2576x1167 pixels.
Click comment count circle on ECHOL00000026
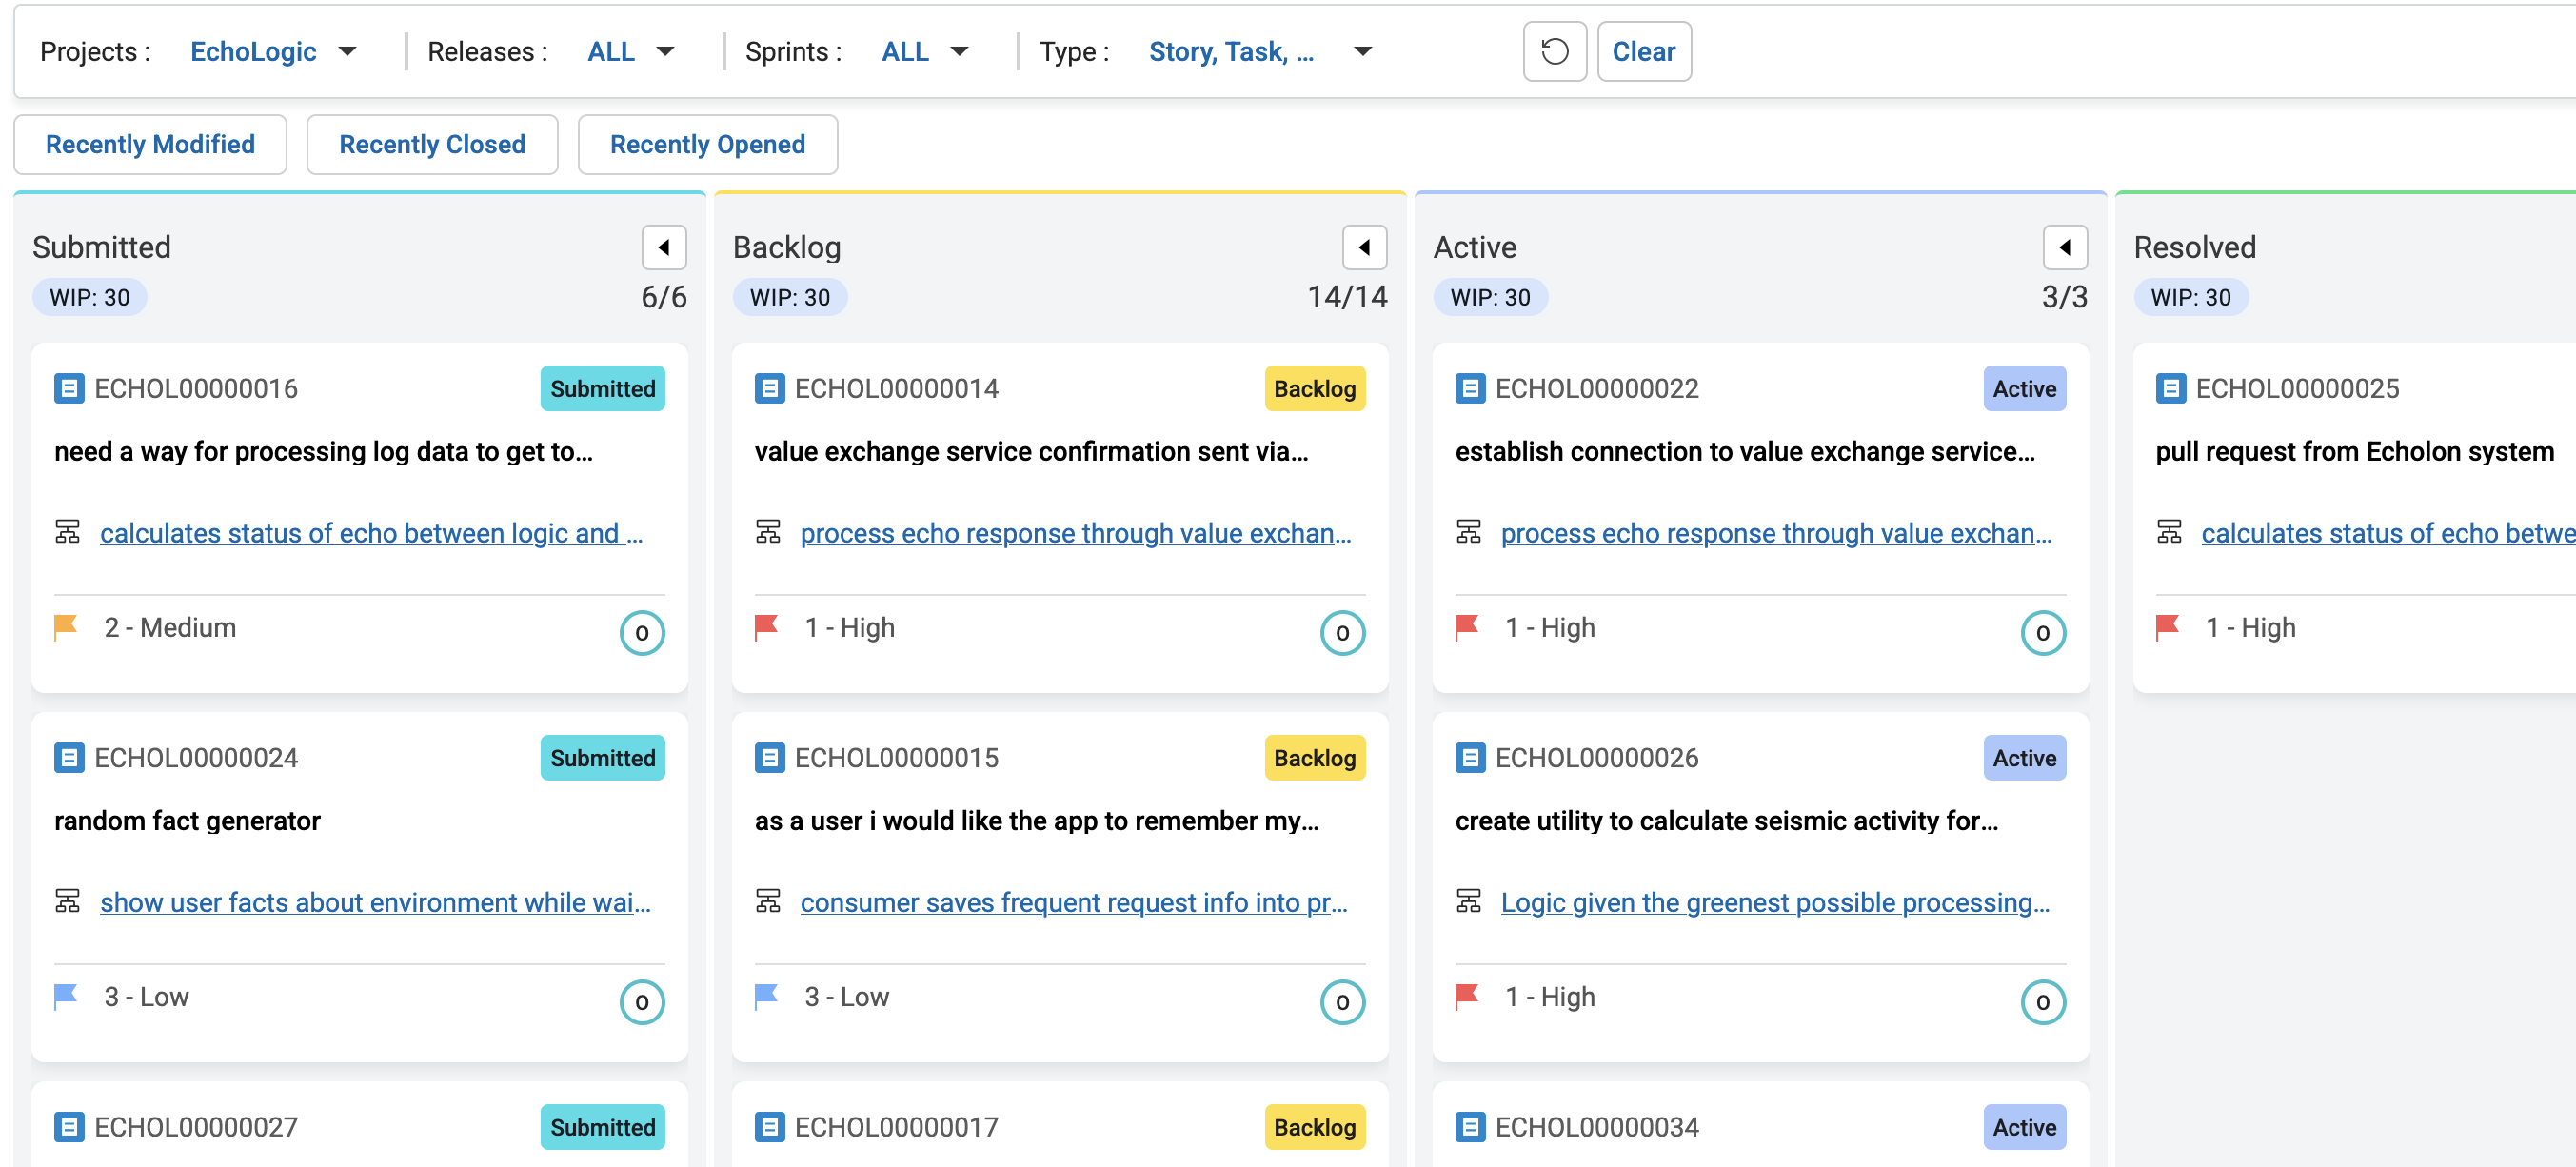2043,1001
